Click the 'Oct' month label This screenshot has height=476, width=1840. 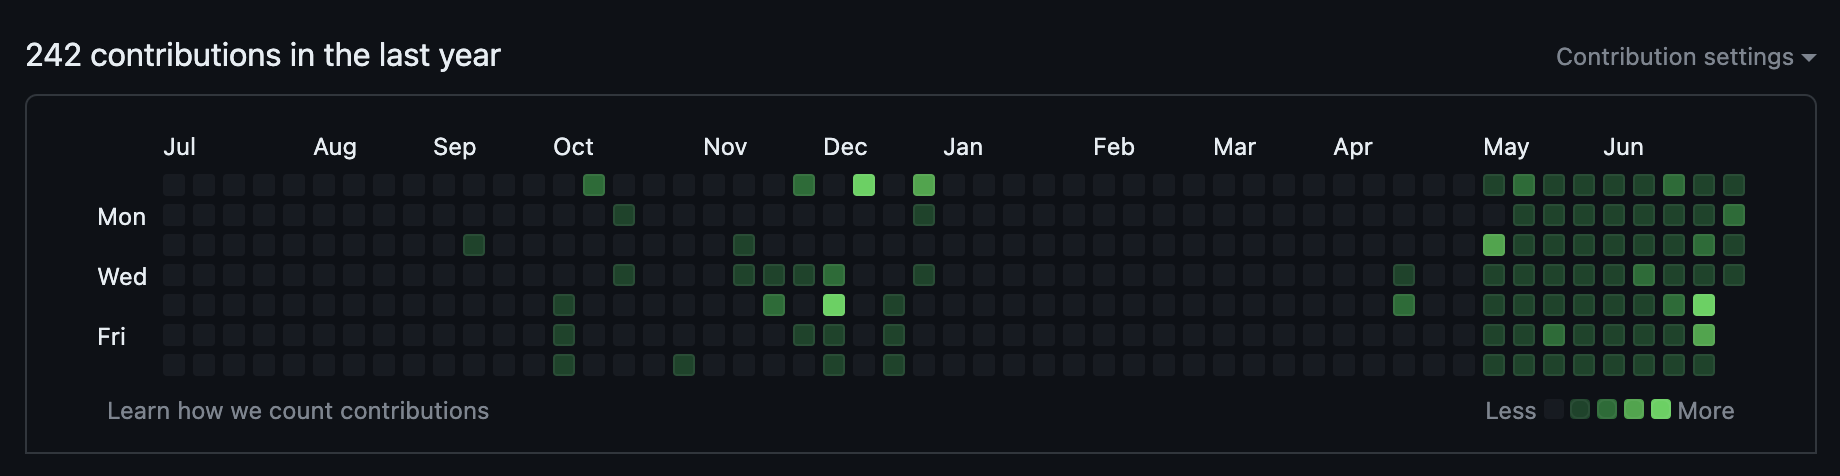tap(573, 147)
